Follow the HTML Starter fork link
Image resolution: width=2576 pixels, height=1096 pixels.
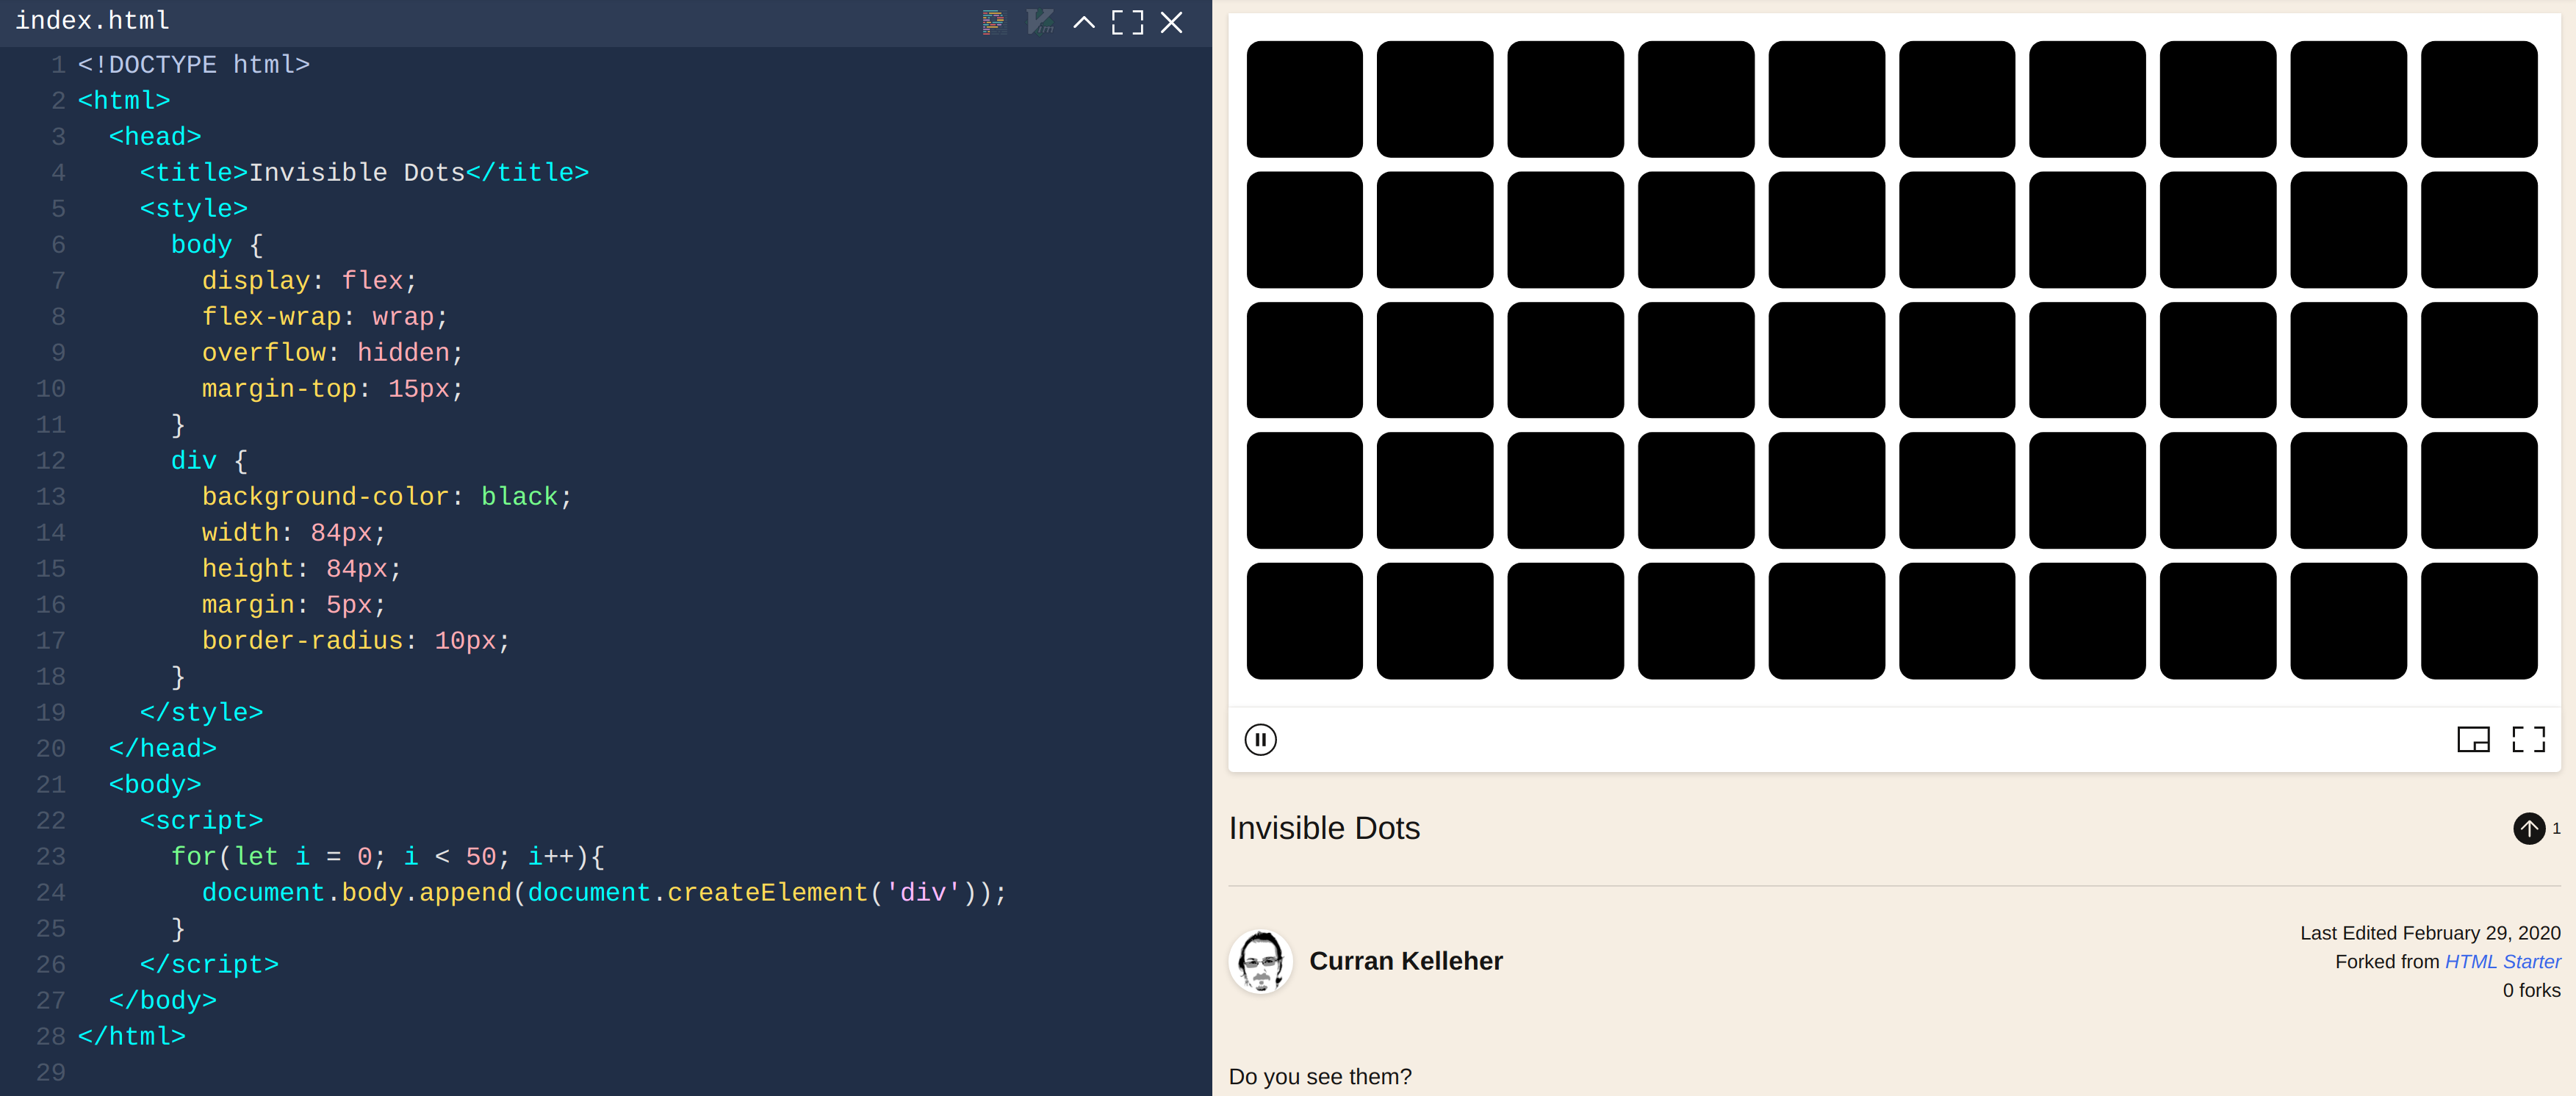pos(2502,962)
